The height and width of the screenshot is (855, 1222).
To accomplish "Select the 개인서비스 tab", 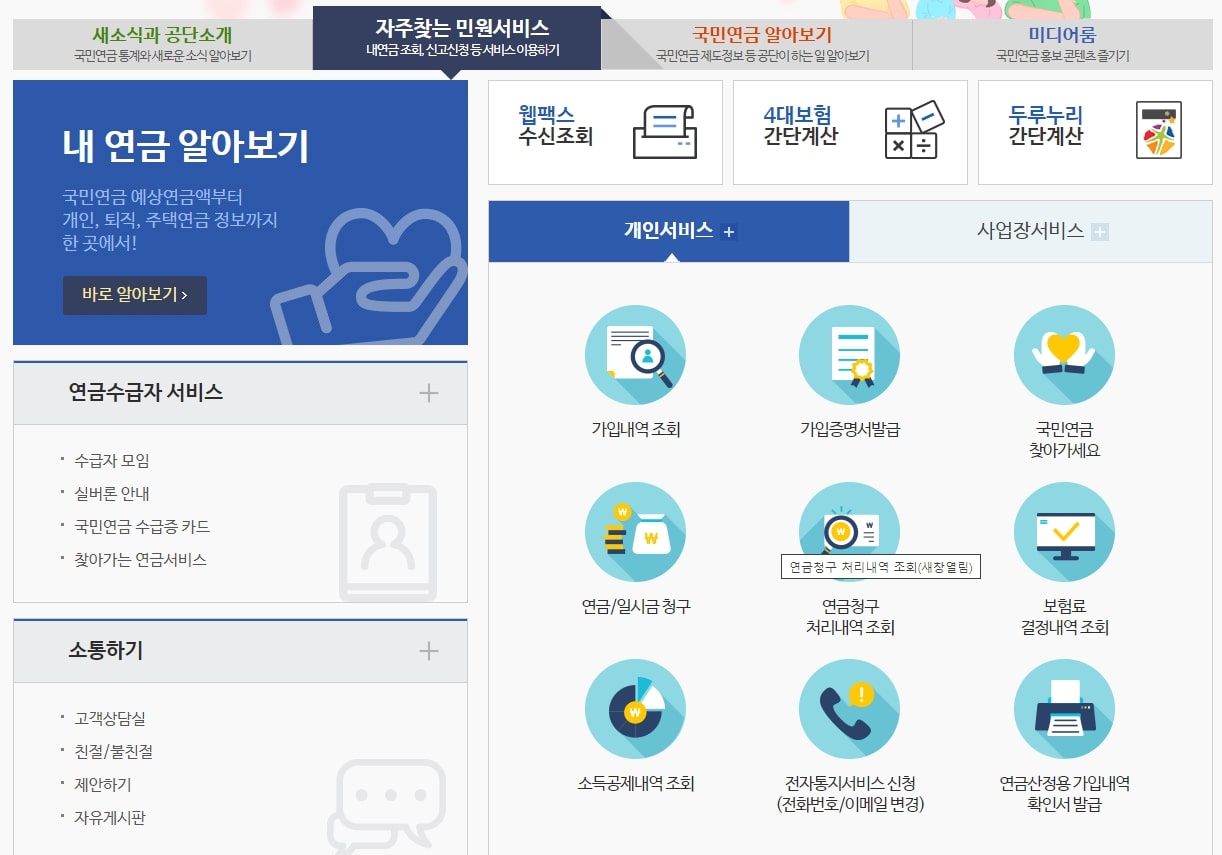I will [669, 231].
